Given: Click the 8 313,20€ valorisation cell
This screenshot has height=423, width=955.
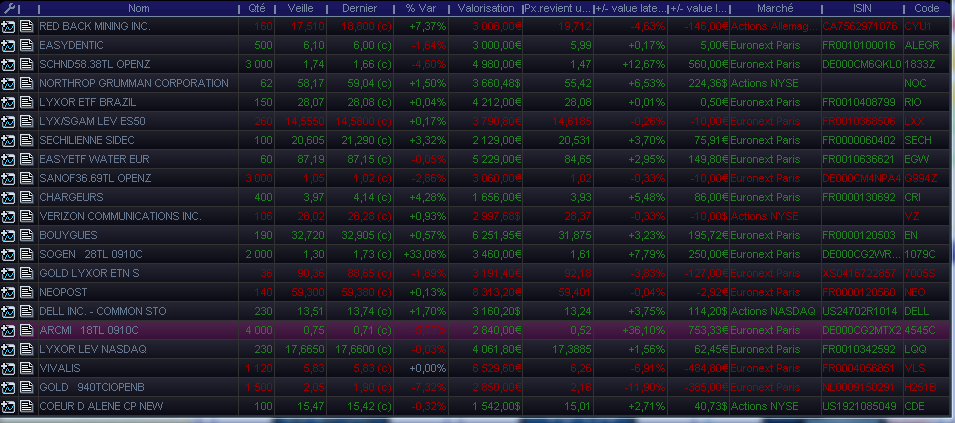Looking at the screenshot, I should tap(485, 292).
